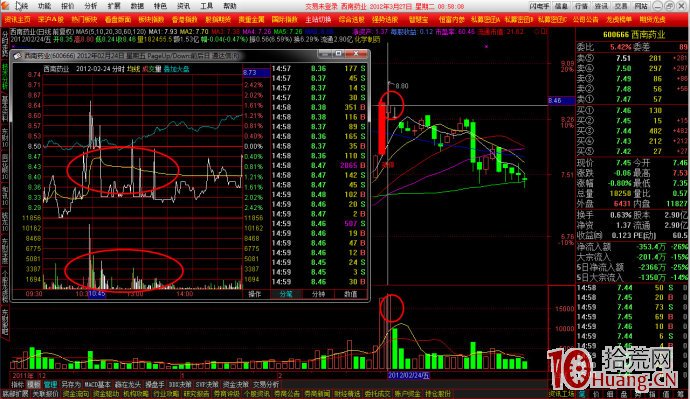Open 热门板块 in the red toolbar
The image size is (690, 399).
pos(84,20)
